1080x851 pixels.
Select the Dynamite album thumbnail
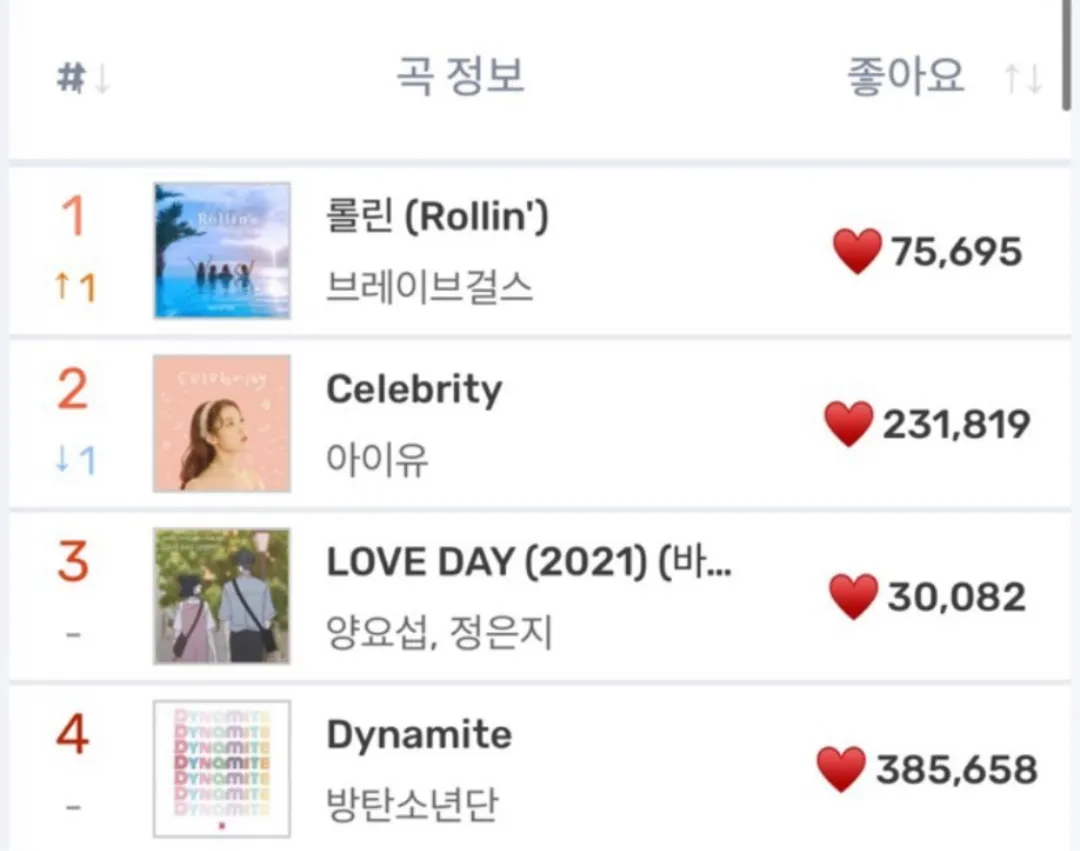(222, 769)
